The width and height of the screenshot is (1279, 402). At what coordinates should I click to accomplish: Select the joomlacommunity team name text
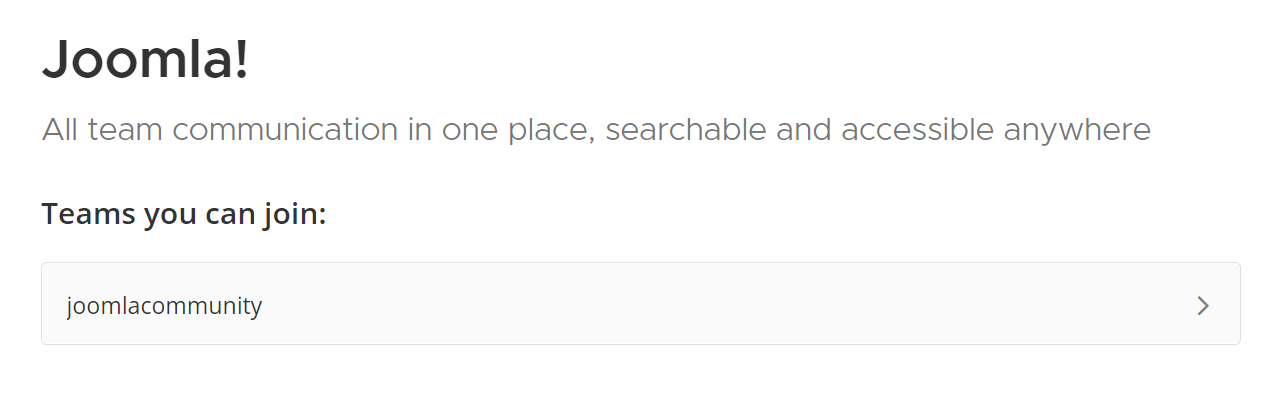pos(164,306)
